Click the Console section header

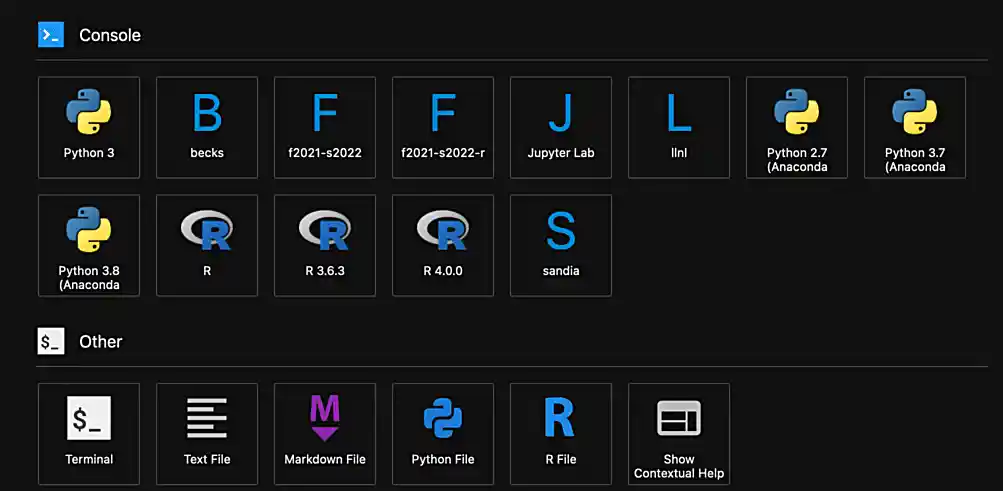(x=109, y=35)
